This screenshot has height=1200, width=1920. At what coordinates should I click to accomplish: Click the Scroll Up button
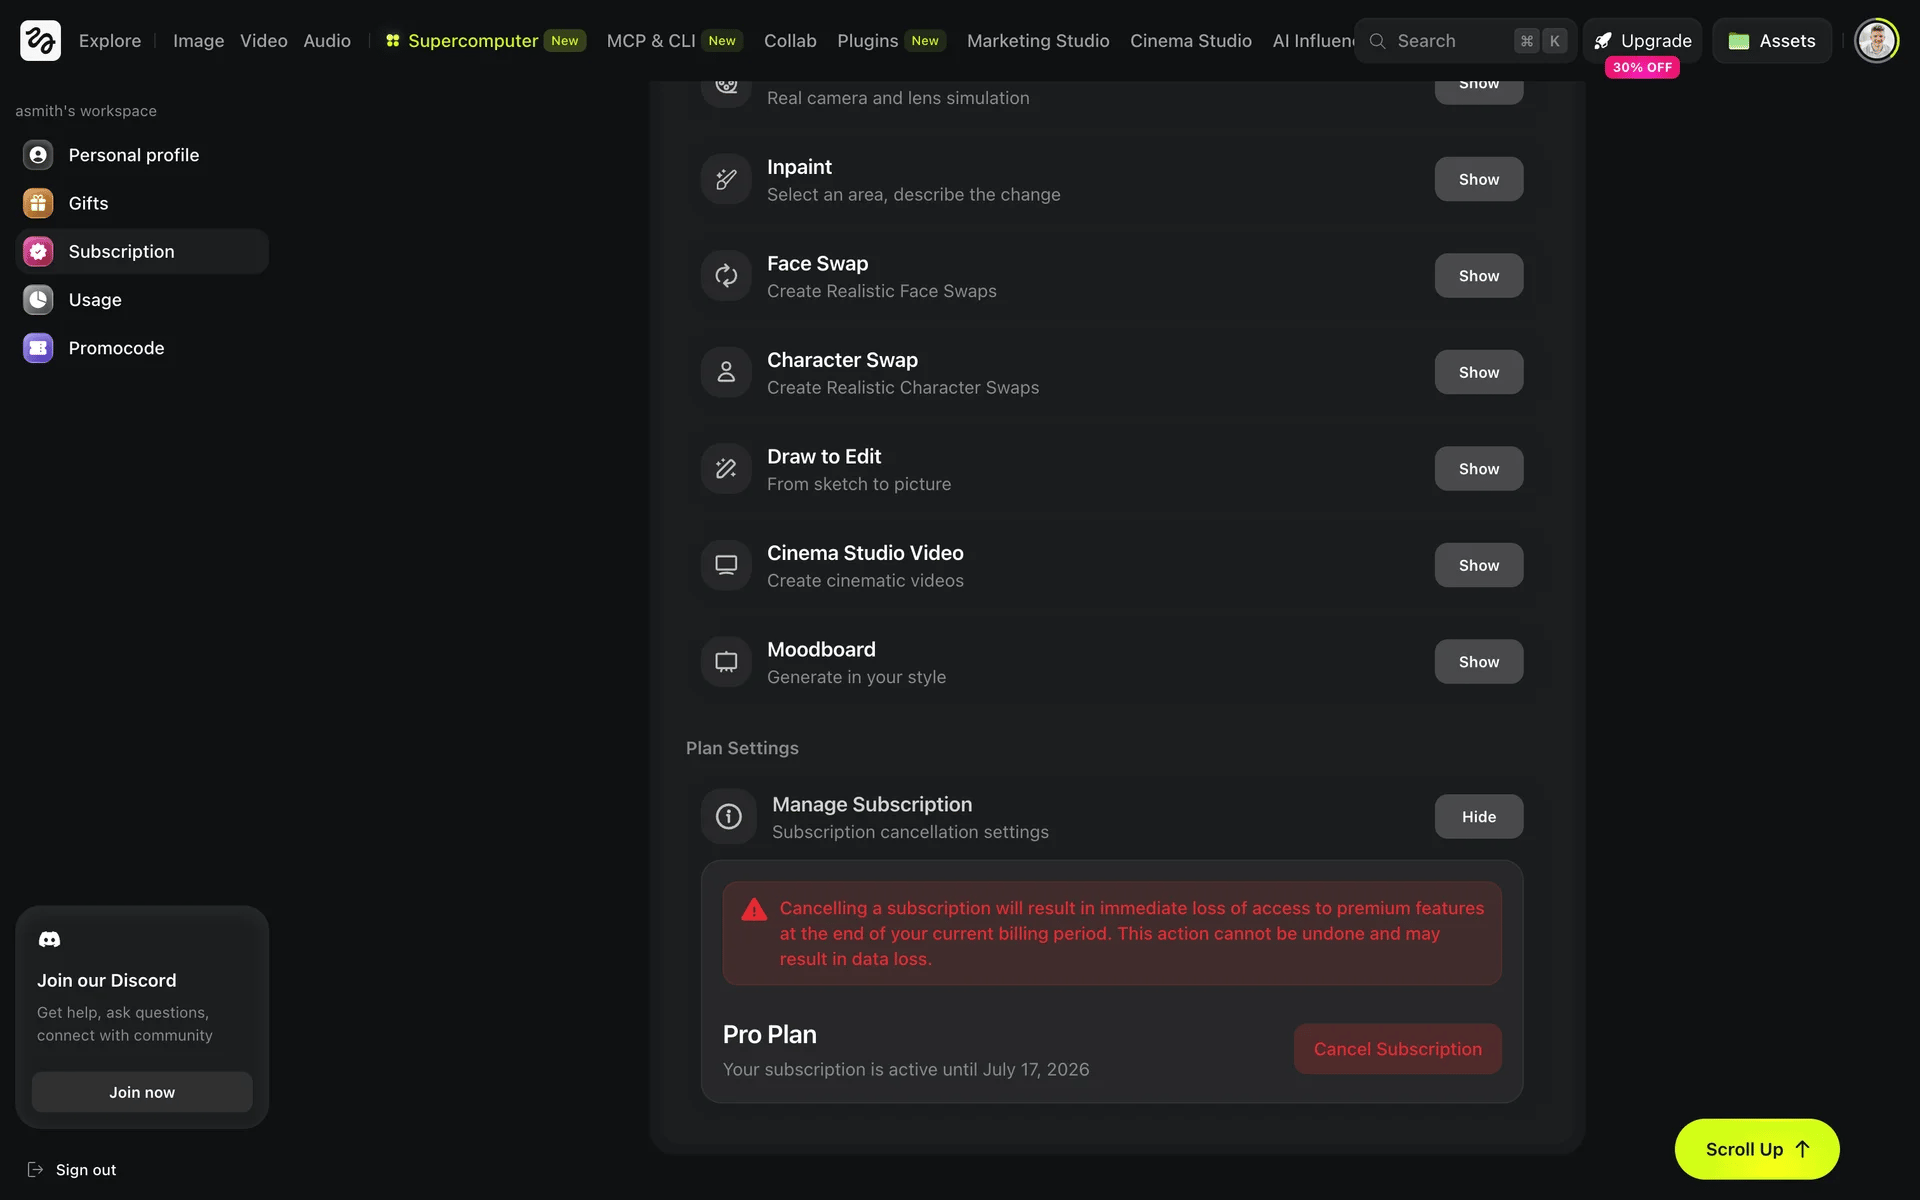(1757, 1149)
